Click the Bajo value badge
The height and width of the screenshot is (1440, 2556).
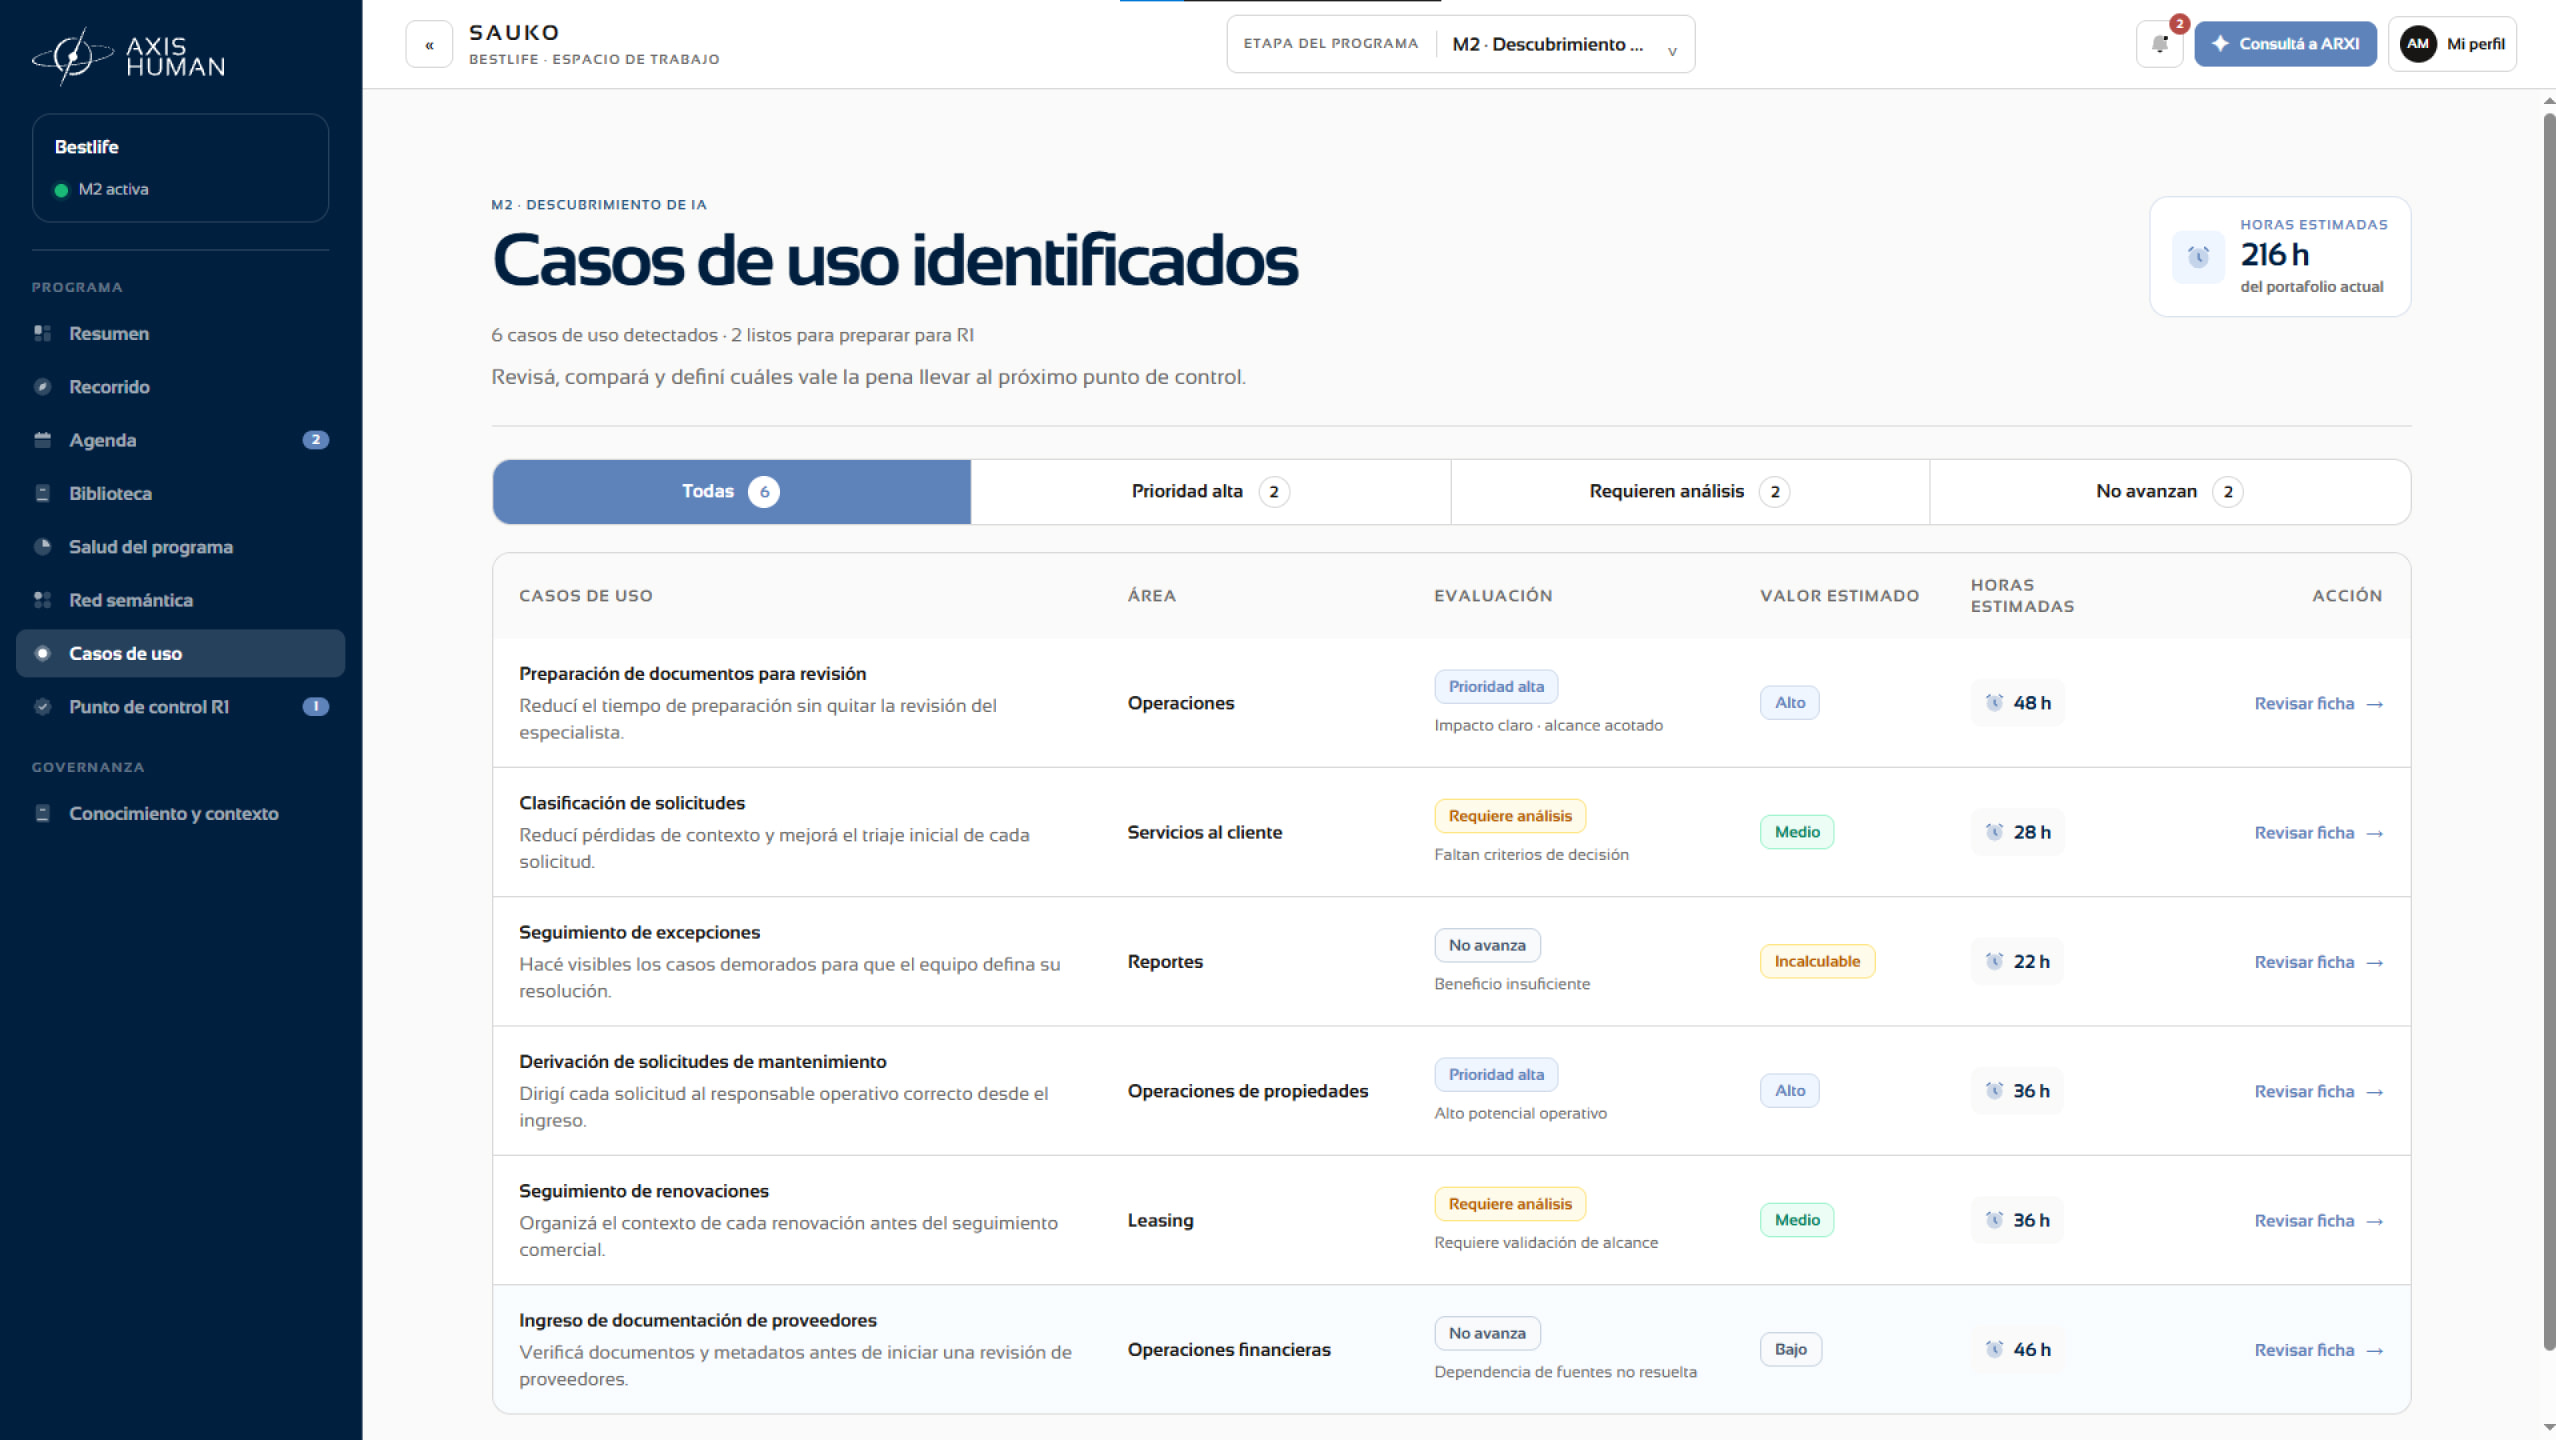1790,1349
